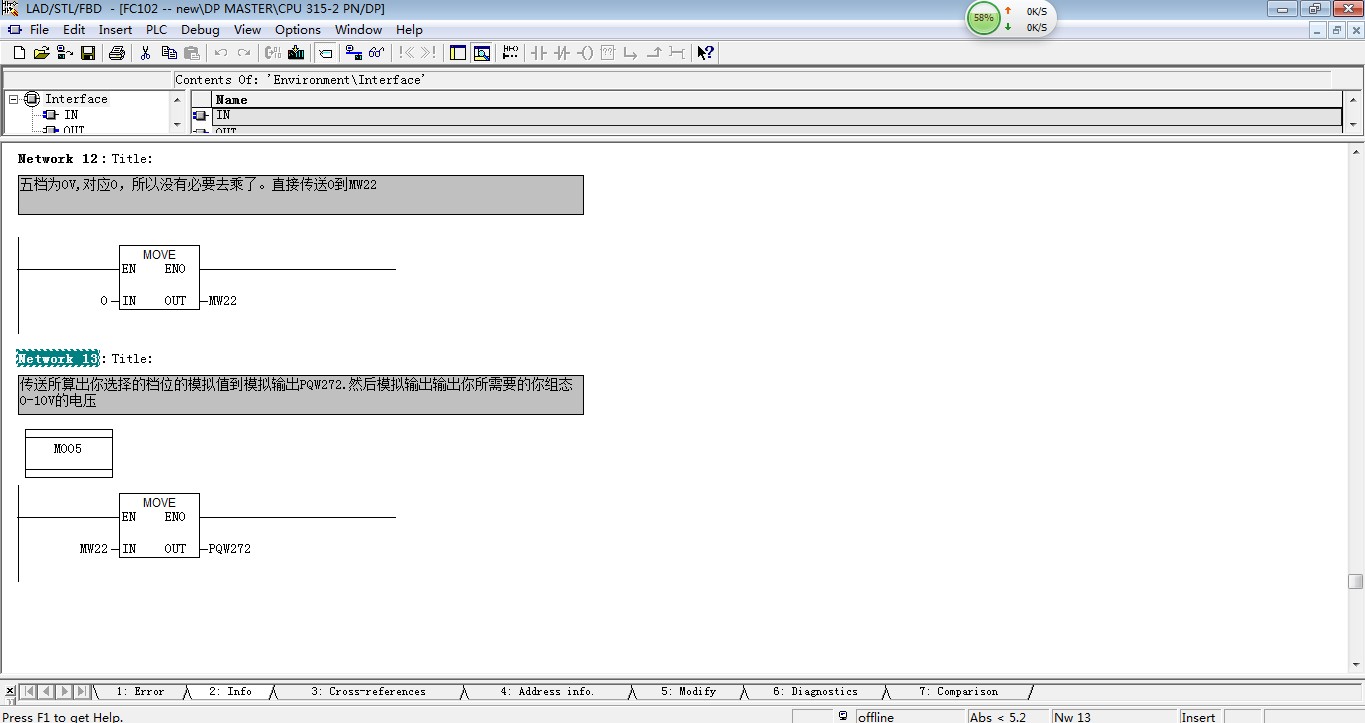Select the IN item in interface tree
Viewport: 1365px width, 723px height.
pyautogui.click(x=71, y=115)
